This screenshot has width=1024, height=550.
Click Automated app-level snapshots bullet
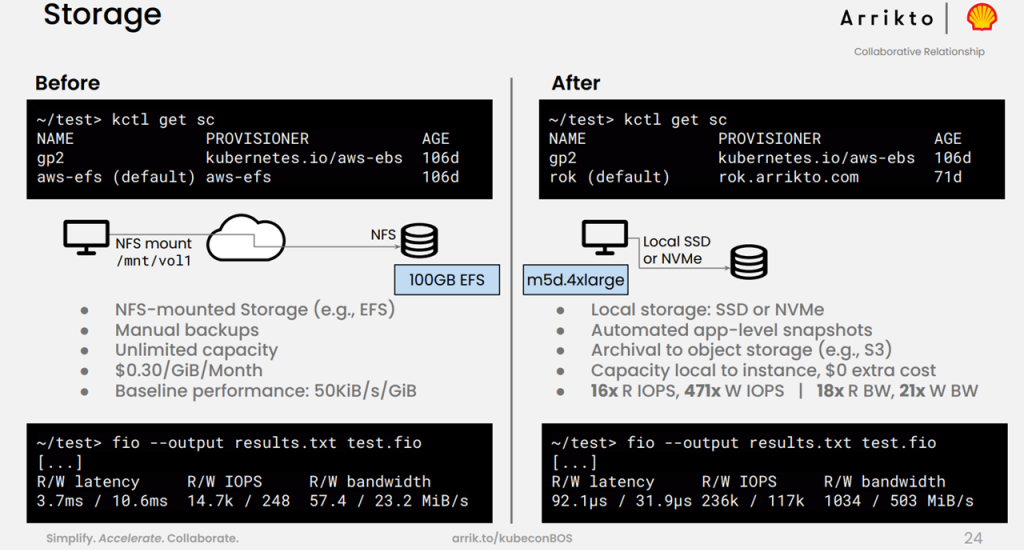[x=731, y=330]
